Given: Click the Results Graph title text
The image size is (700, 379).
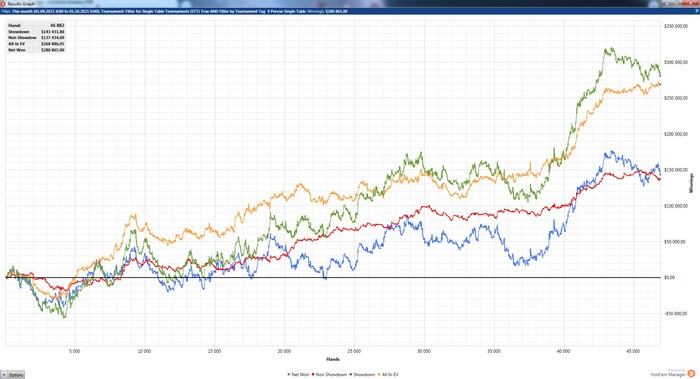Looking at the screenshot, I should [21, 4].
